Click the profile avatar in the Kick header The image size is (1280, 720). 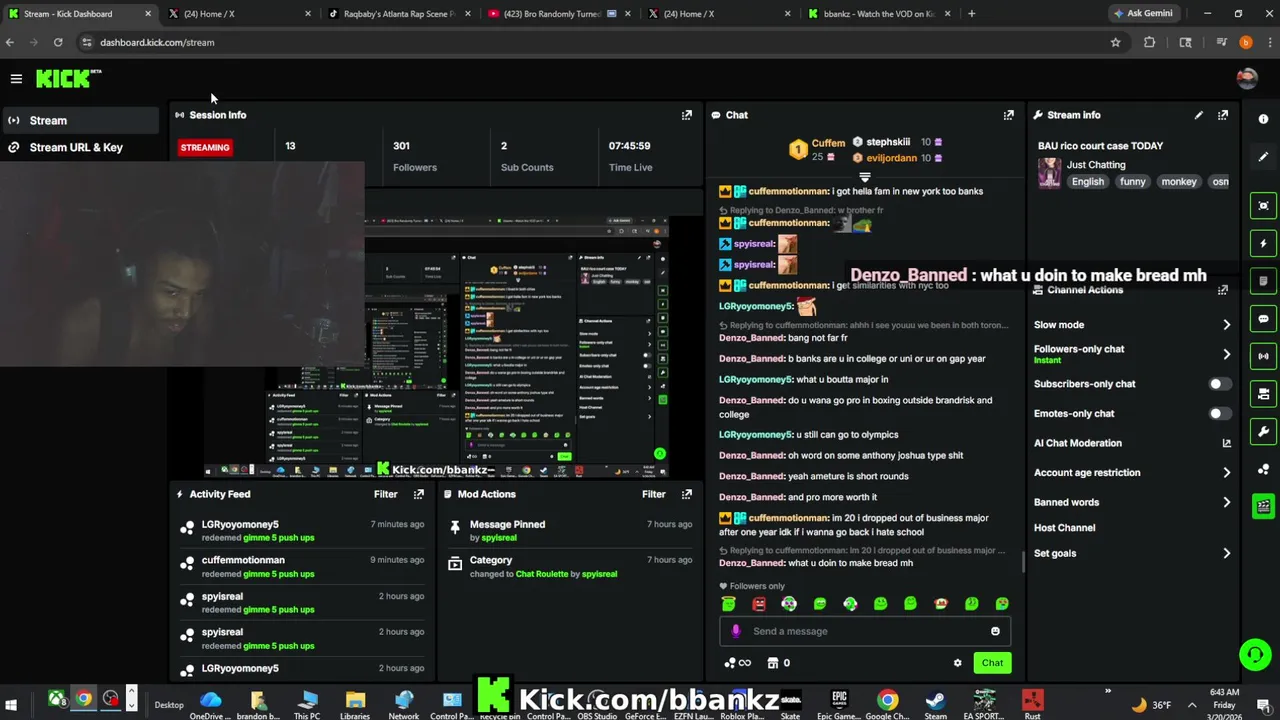coord(1246,78)
